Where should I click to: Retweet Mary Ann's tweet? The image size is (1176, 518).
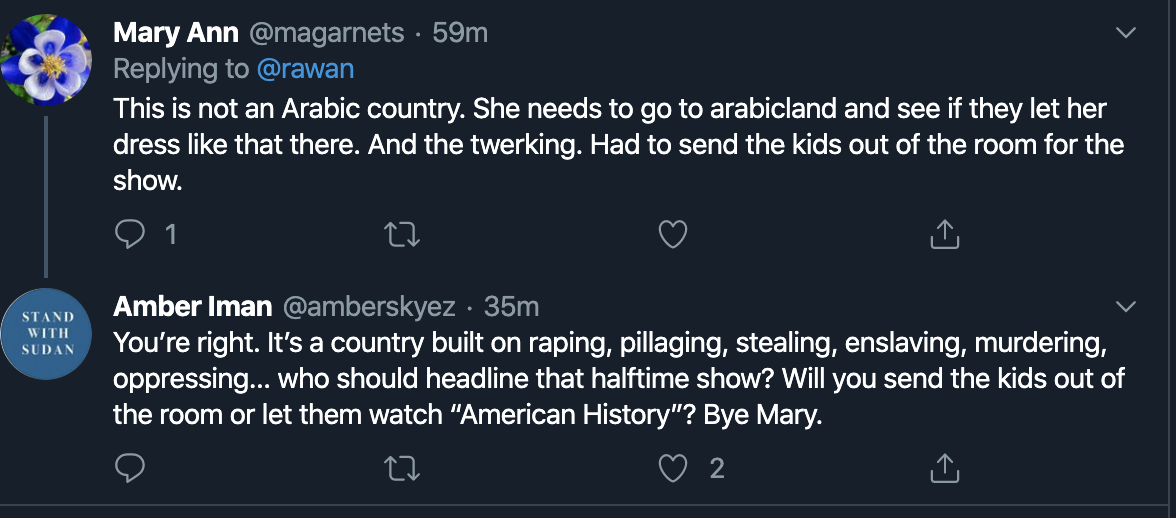tap(402, 234)
